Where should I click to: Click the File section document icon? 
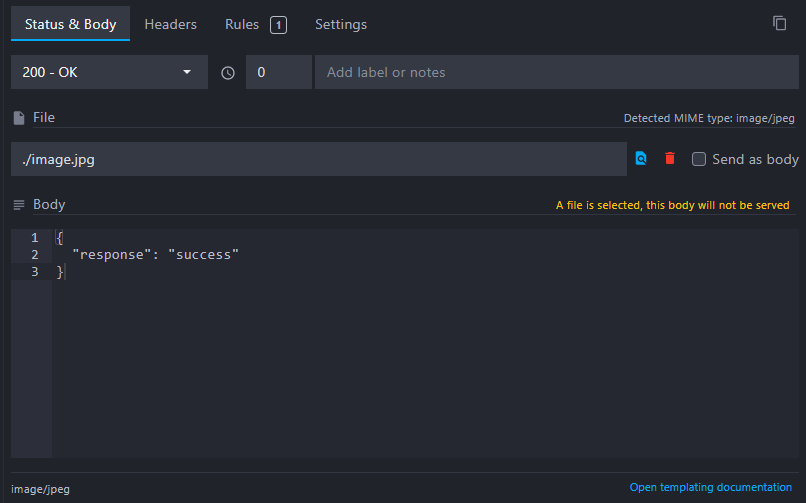[x=19, y=118]
